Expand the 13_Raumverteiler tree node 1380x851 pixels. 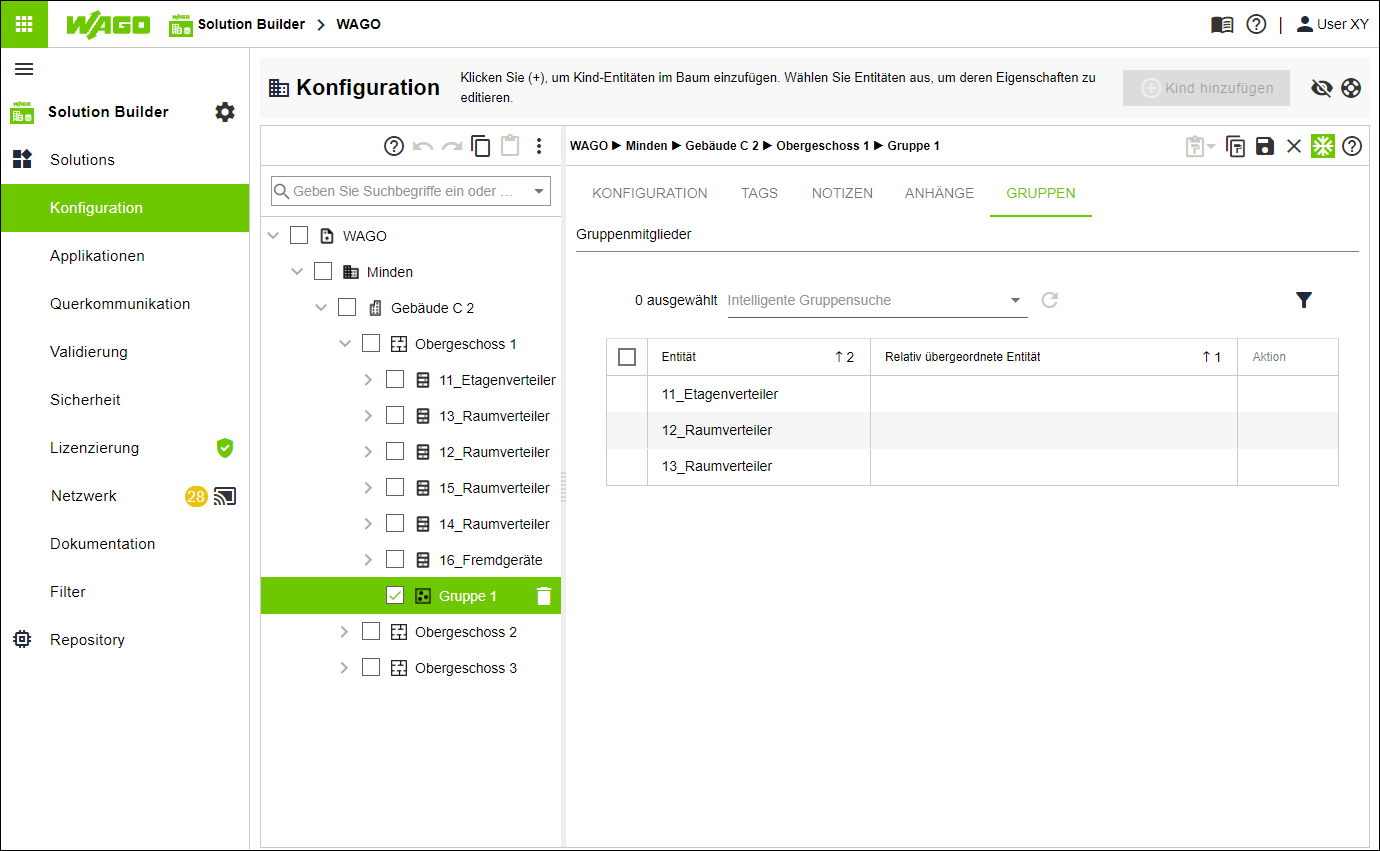pyautogui.click(x=368, y=416)
